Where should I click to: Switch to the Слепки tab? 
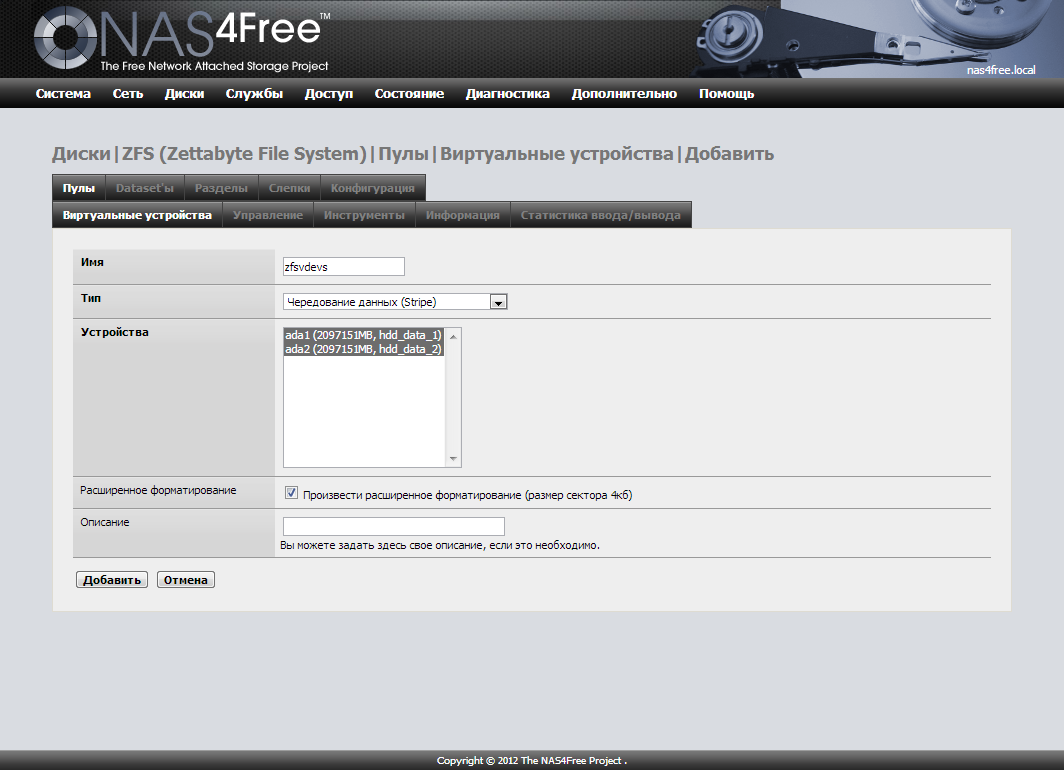(x=289, y=188)
